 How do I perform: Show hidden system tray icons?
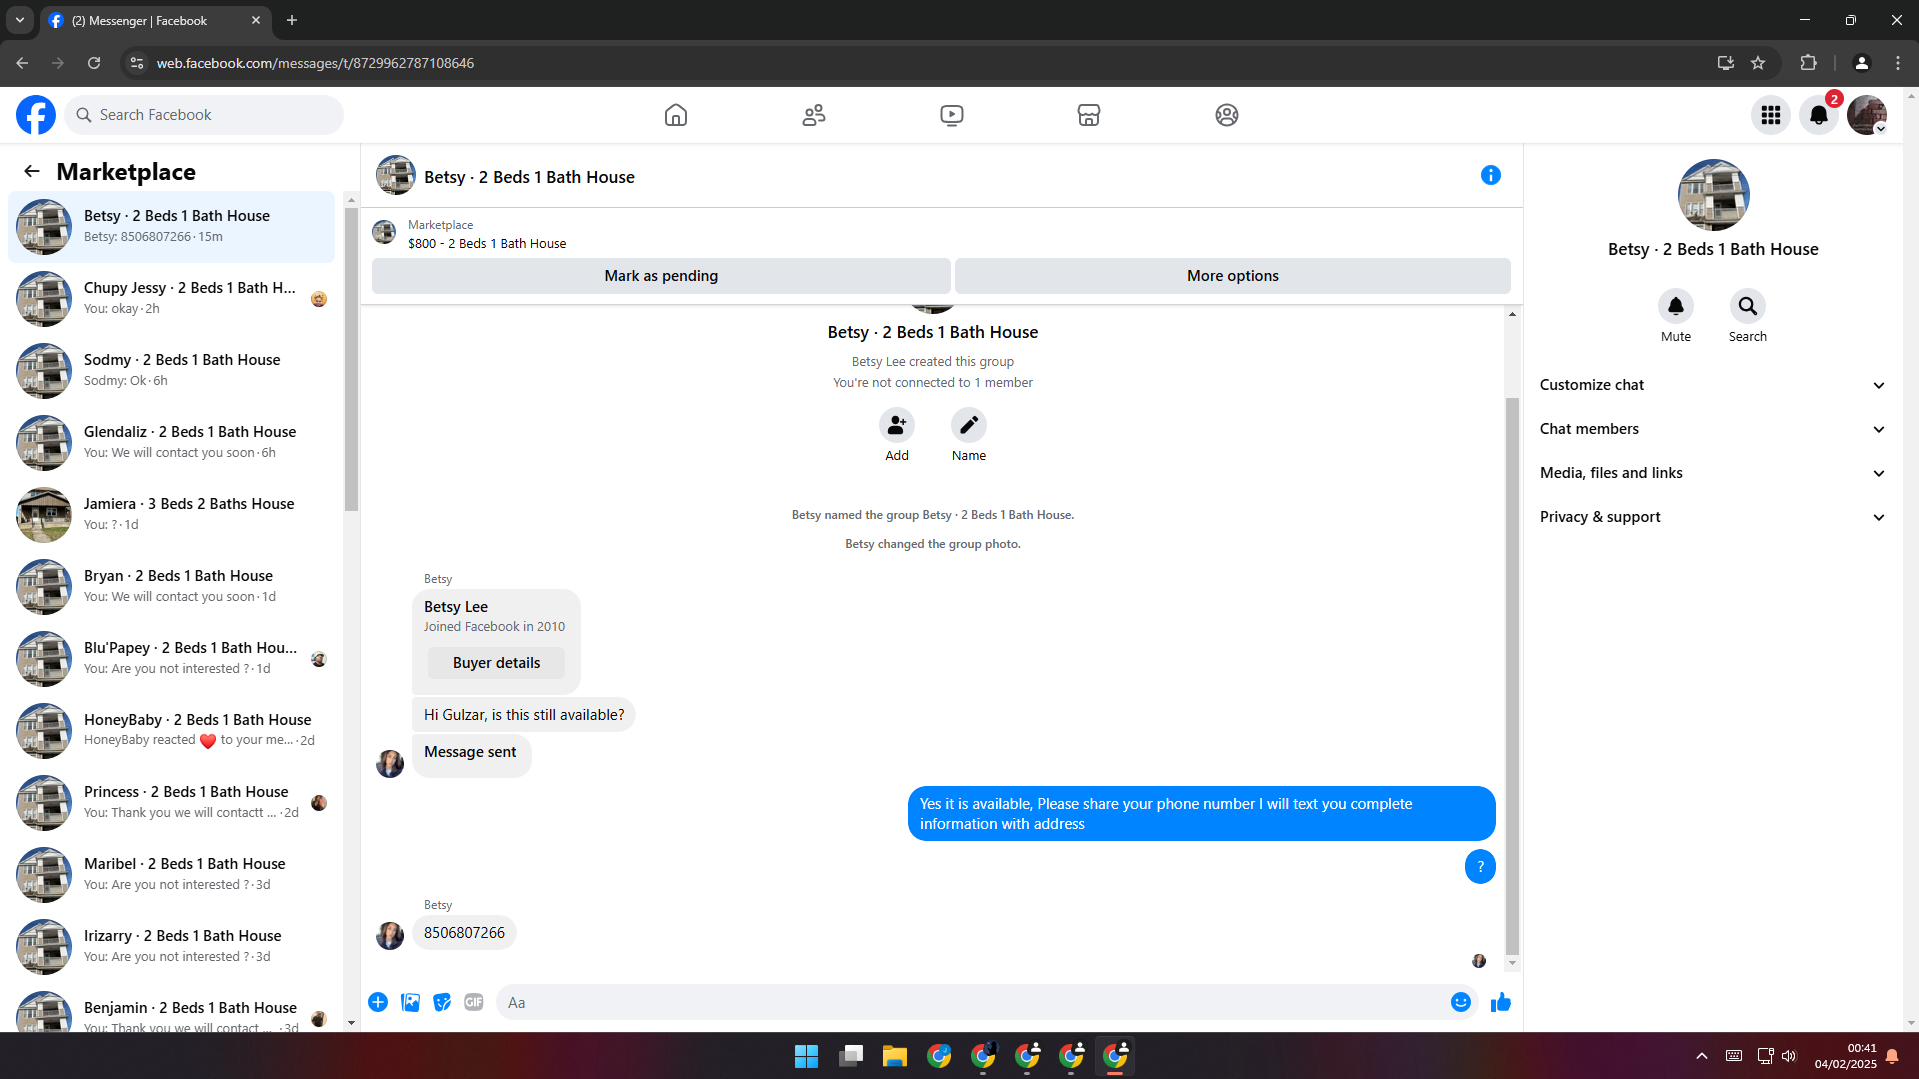1701,1056
